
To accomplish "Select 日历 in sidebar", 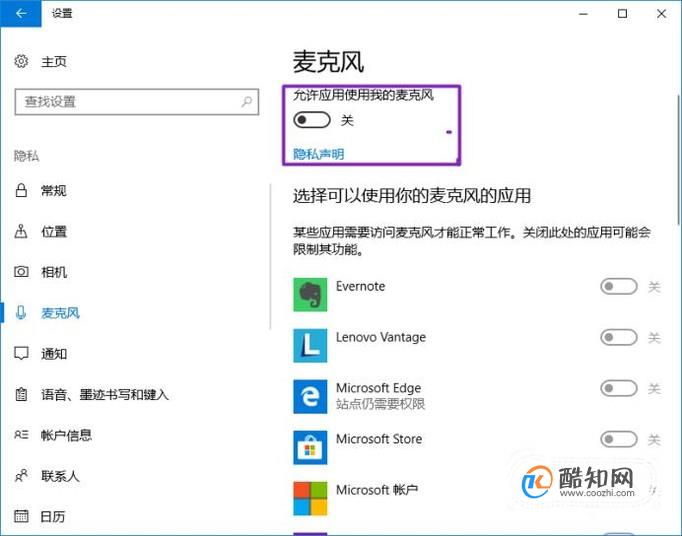I will tap(53, 516).
